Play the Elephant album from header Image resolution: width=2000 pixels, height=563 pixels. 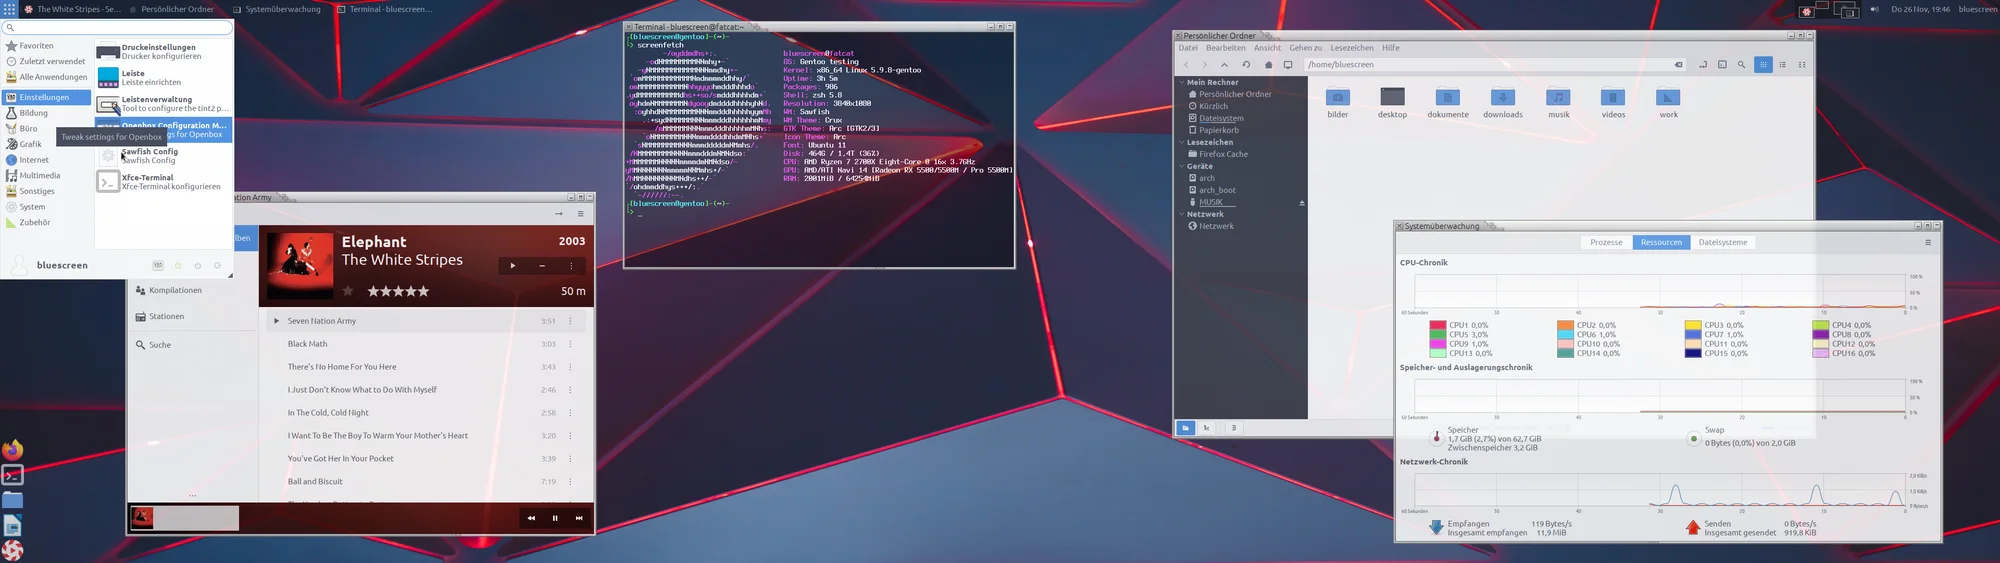tap(513, 265)
